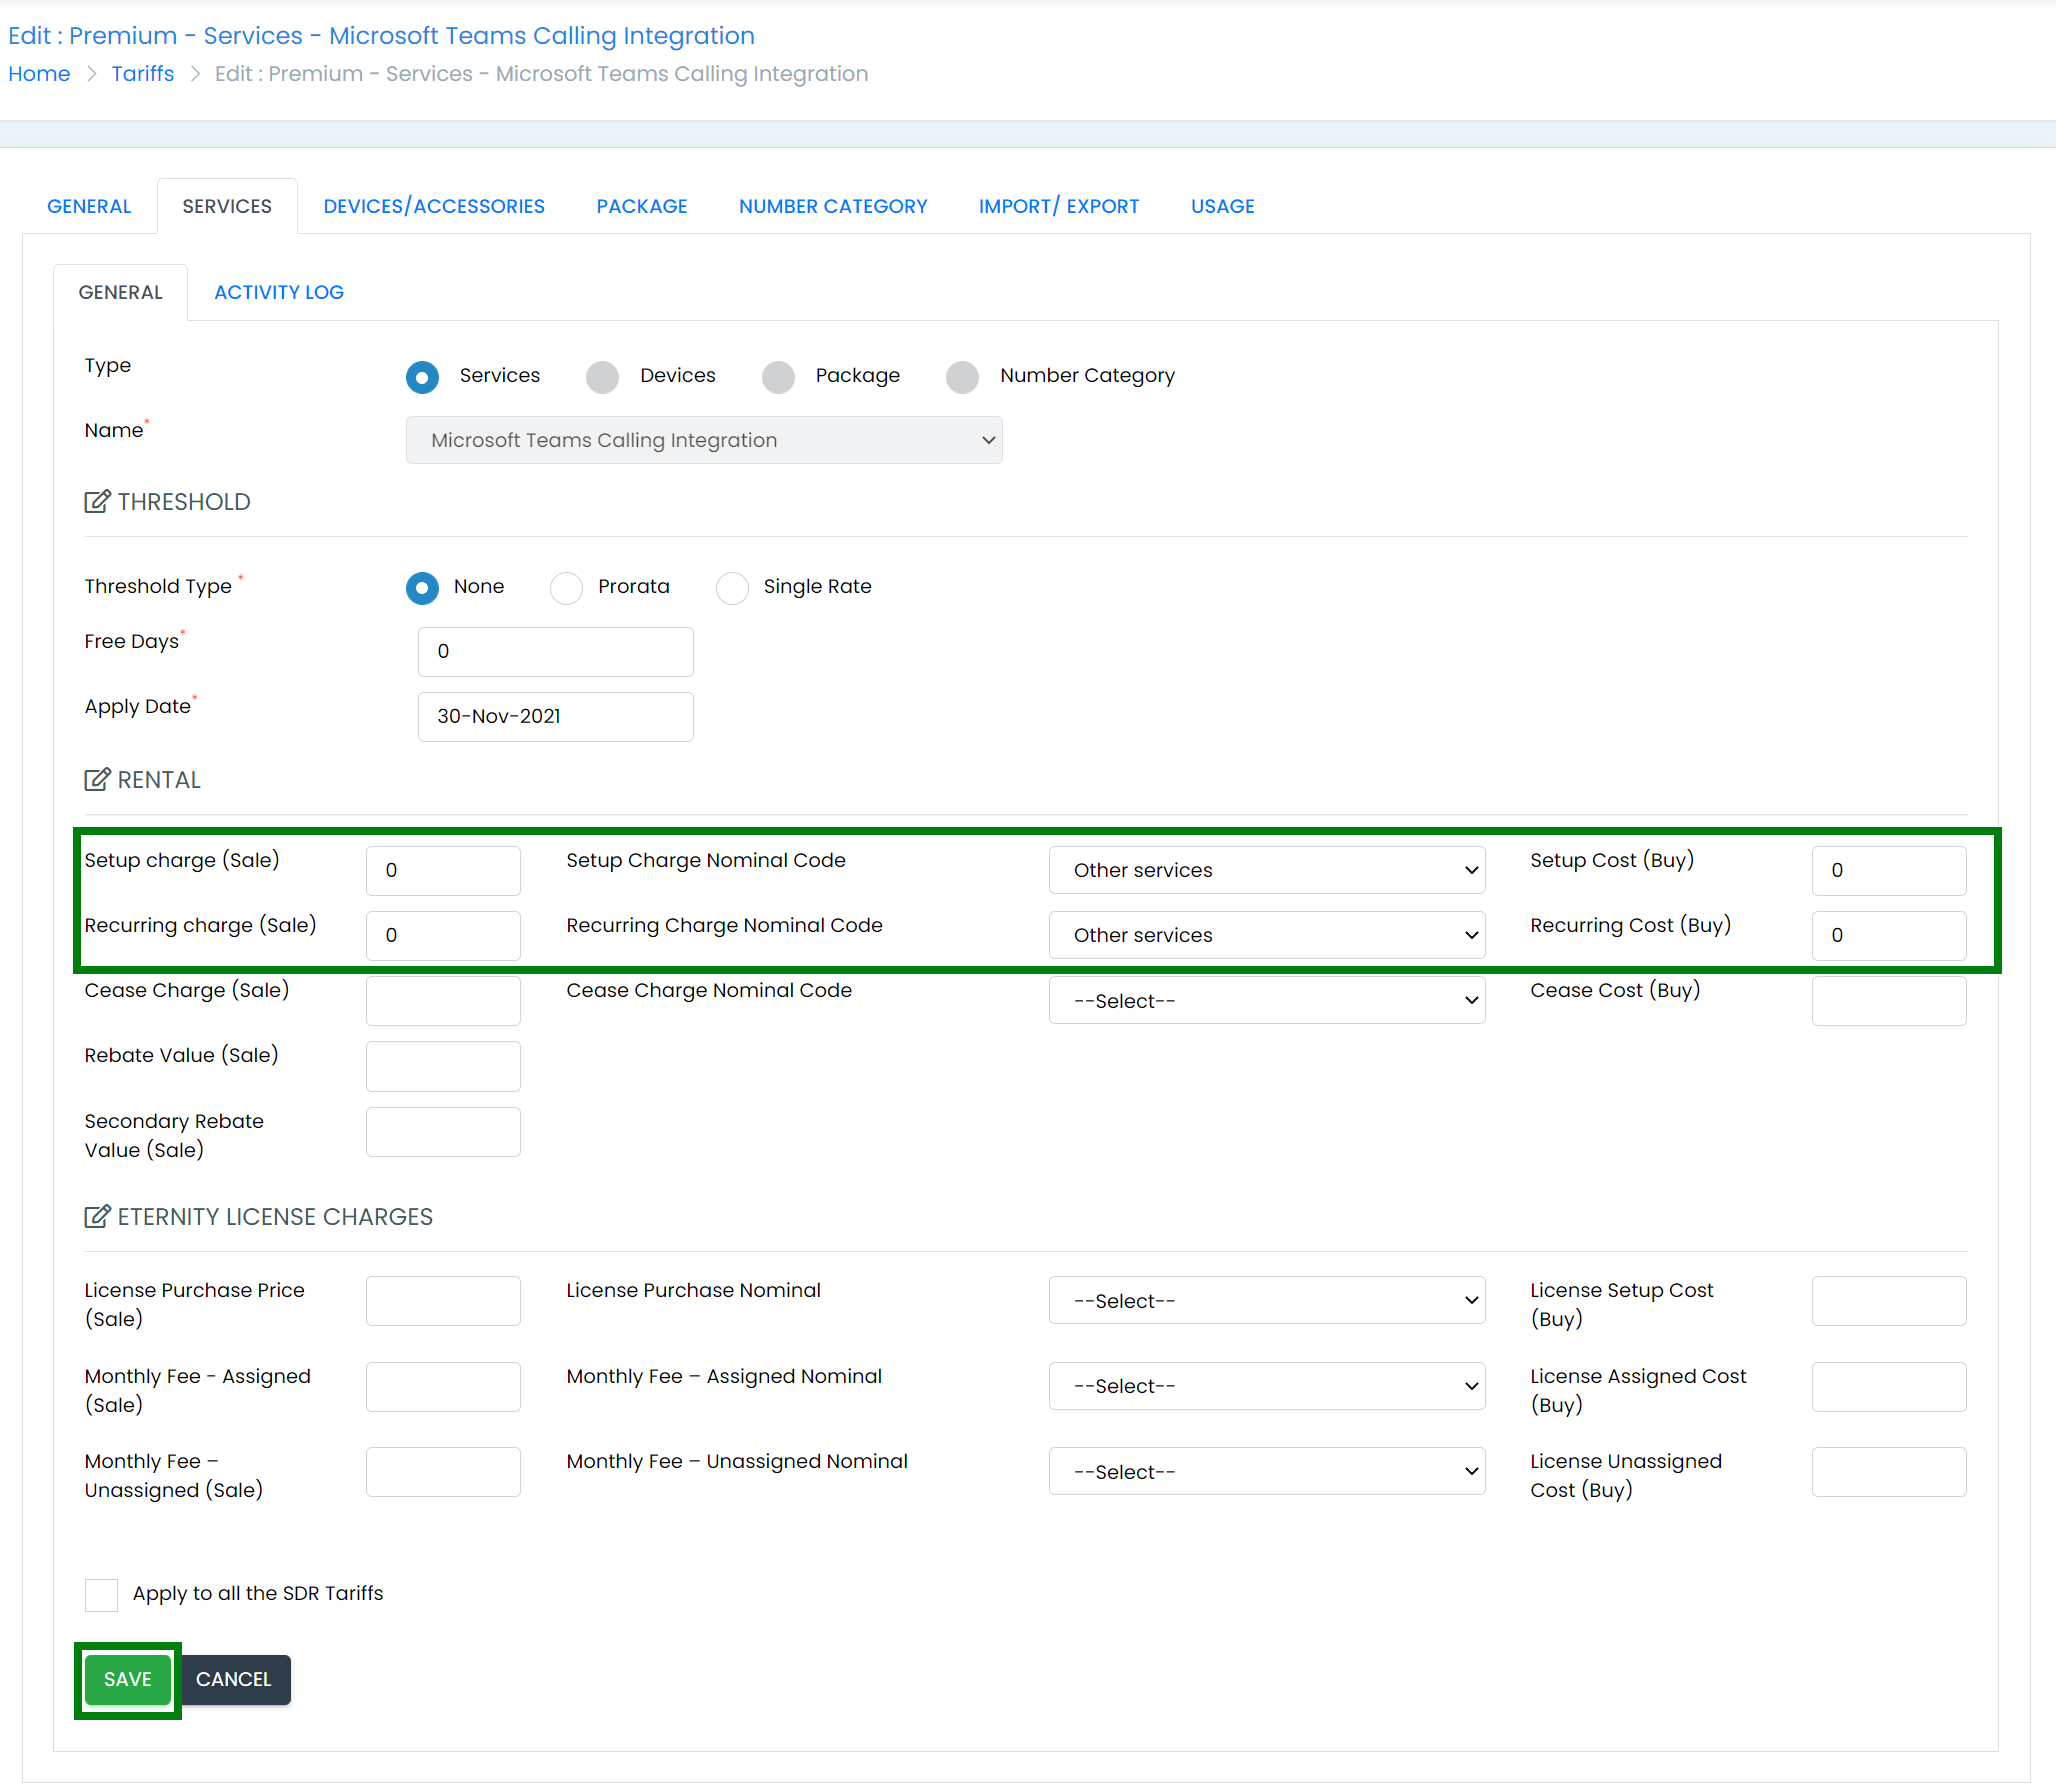Open the Activity Log sub-tab
Viewport: 2056px width, 1789px height.
279,292
